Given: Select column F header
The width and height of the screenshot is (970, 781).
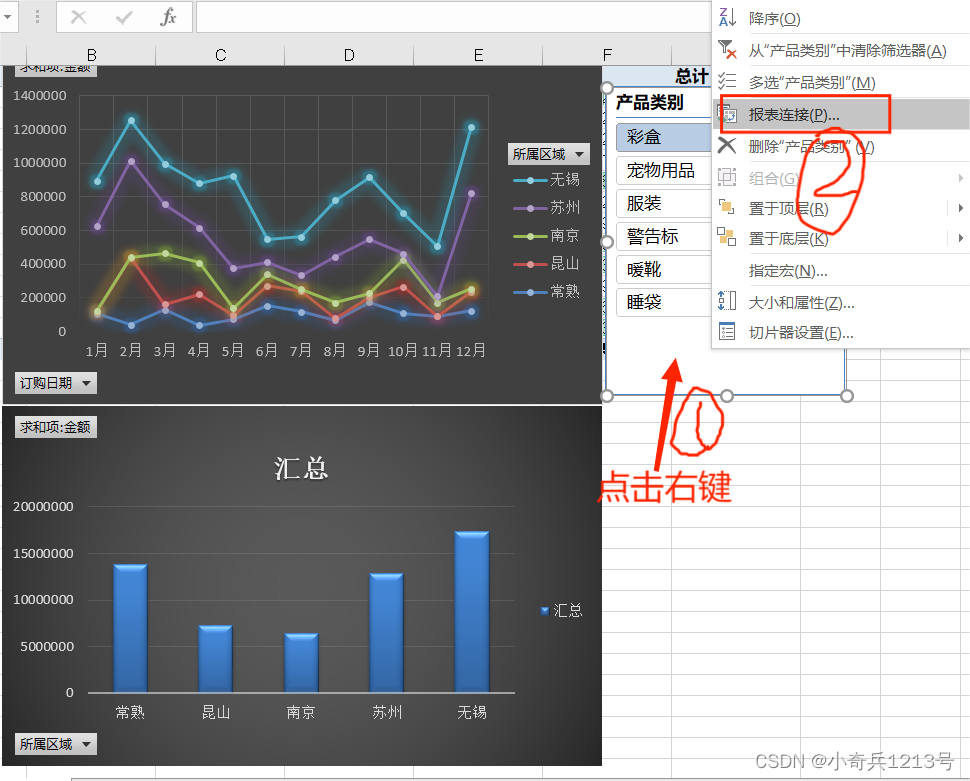Looking at the screenshot, I should (607, 55).
